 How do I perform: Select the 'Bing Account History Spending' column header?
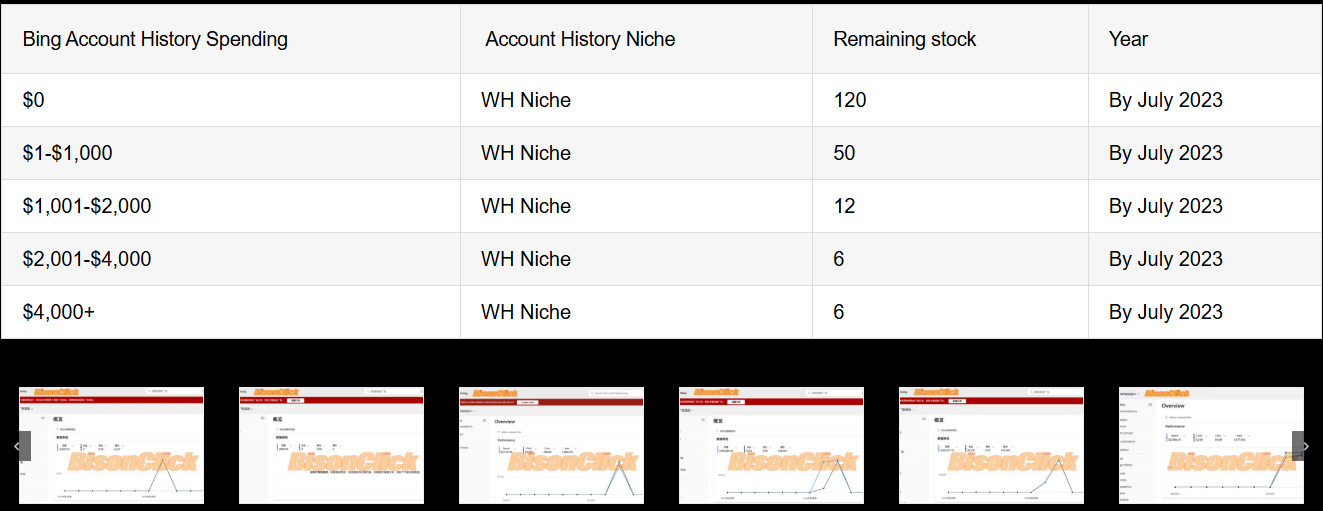click(x=155, y=39)
